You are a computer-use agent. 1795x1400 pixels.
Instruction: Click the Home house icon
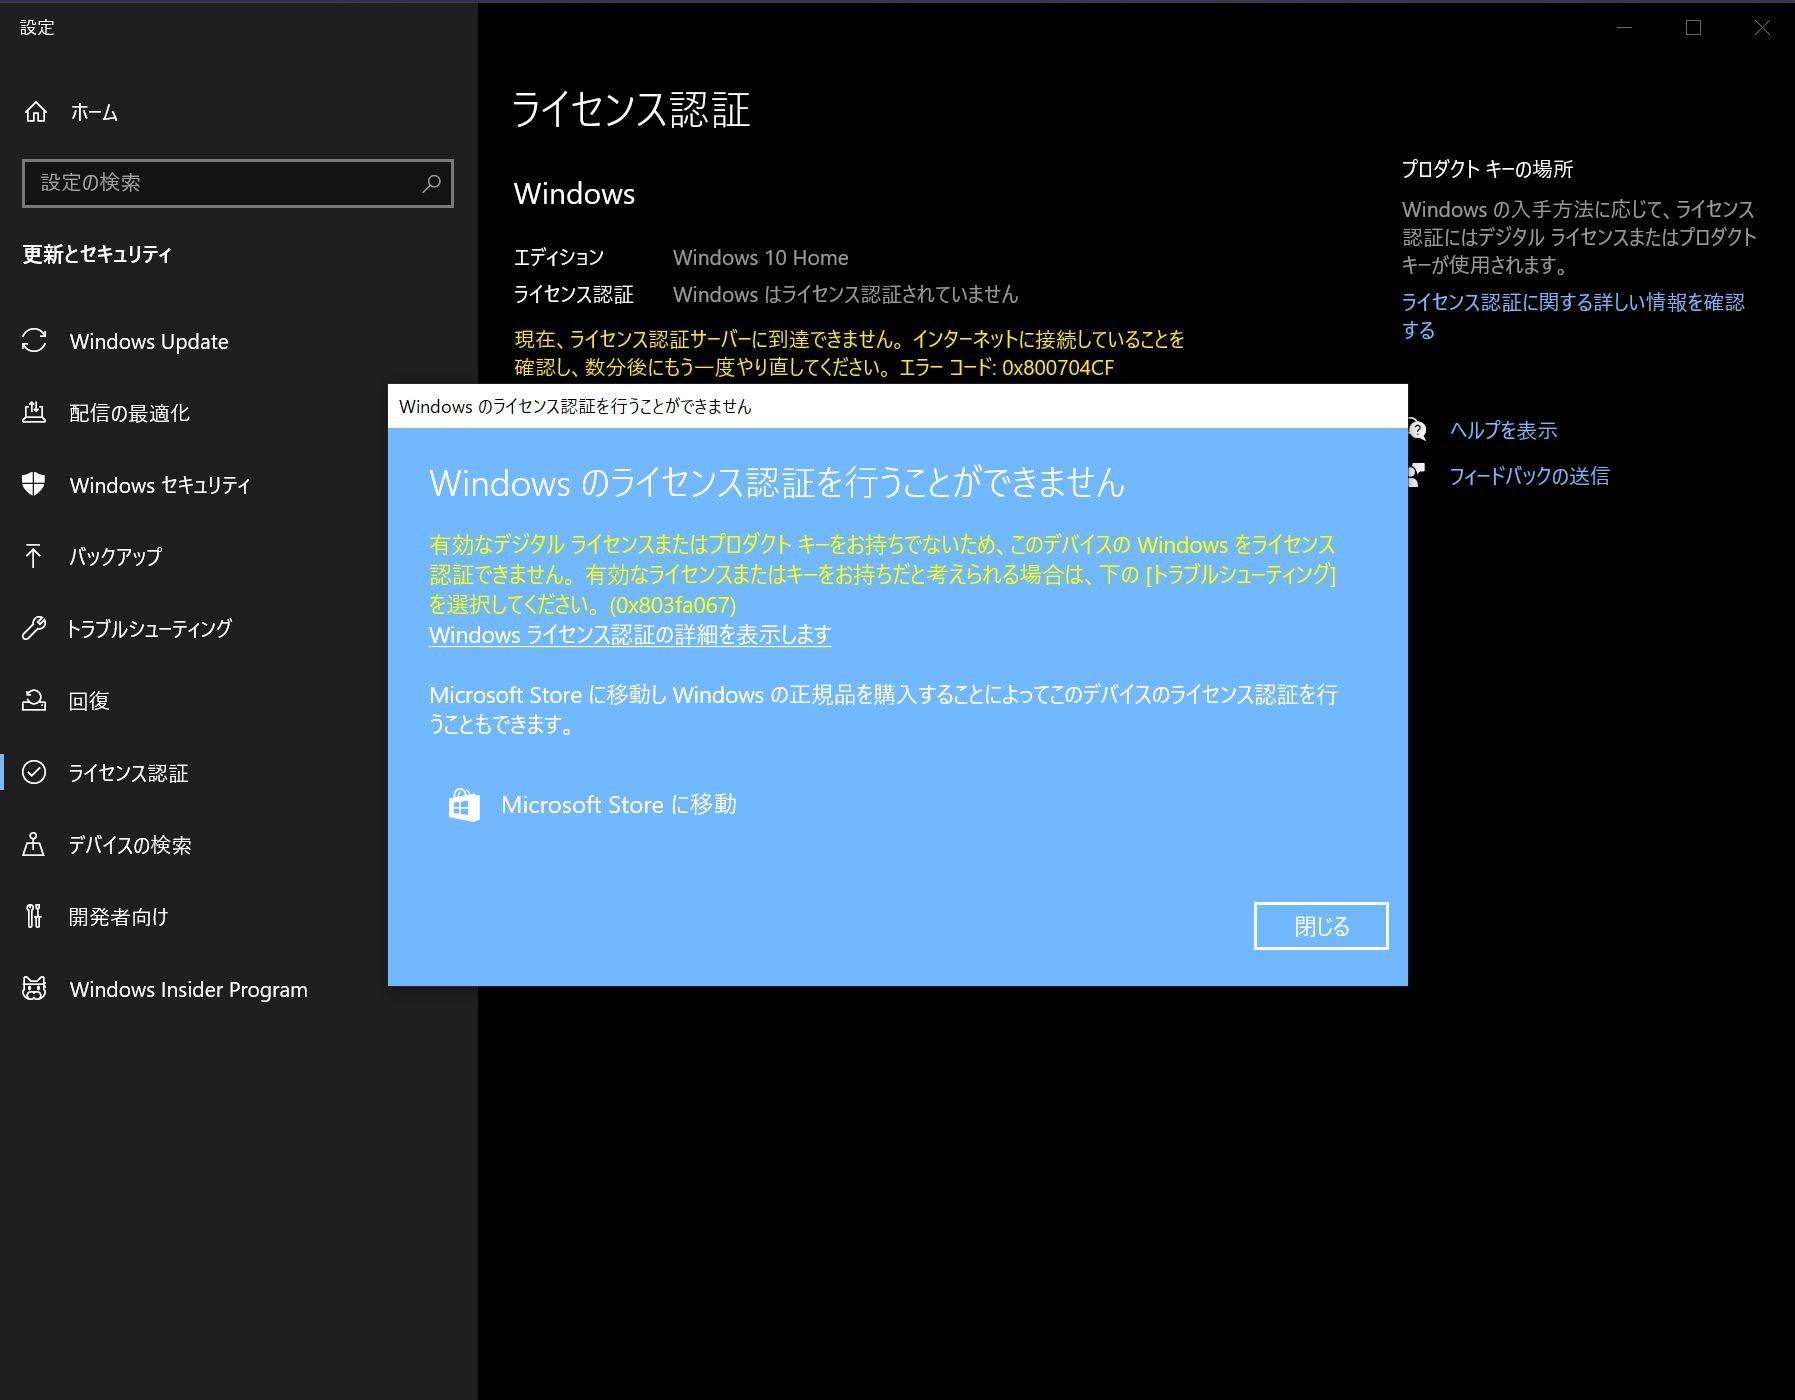(x=36, y=112)
